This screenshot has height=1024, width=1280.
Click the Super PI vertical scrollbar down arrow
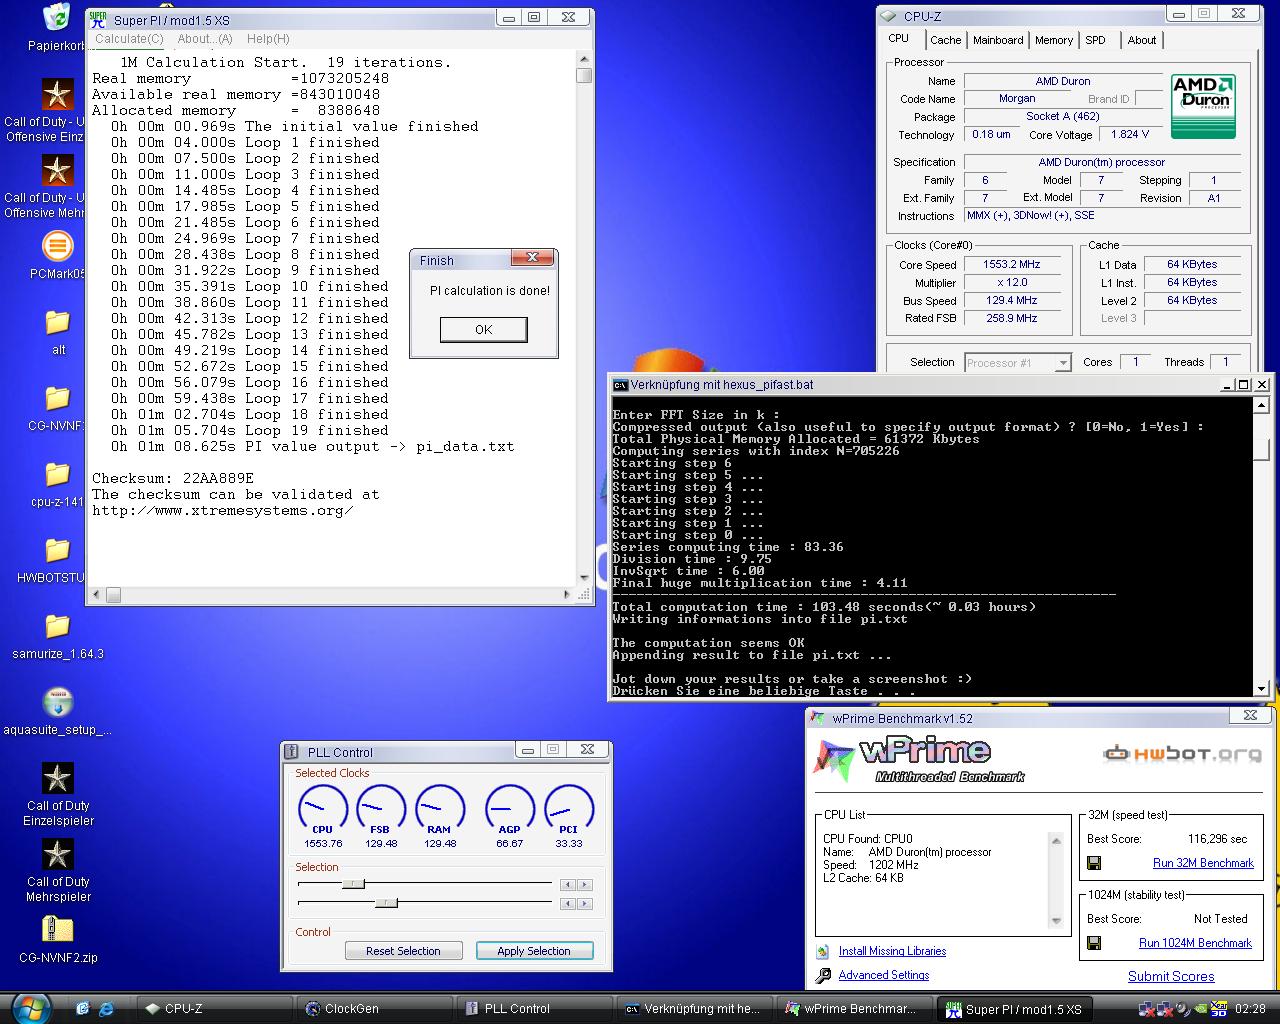(x=584, y=578)
